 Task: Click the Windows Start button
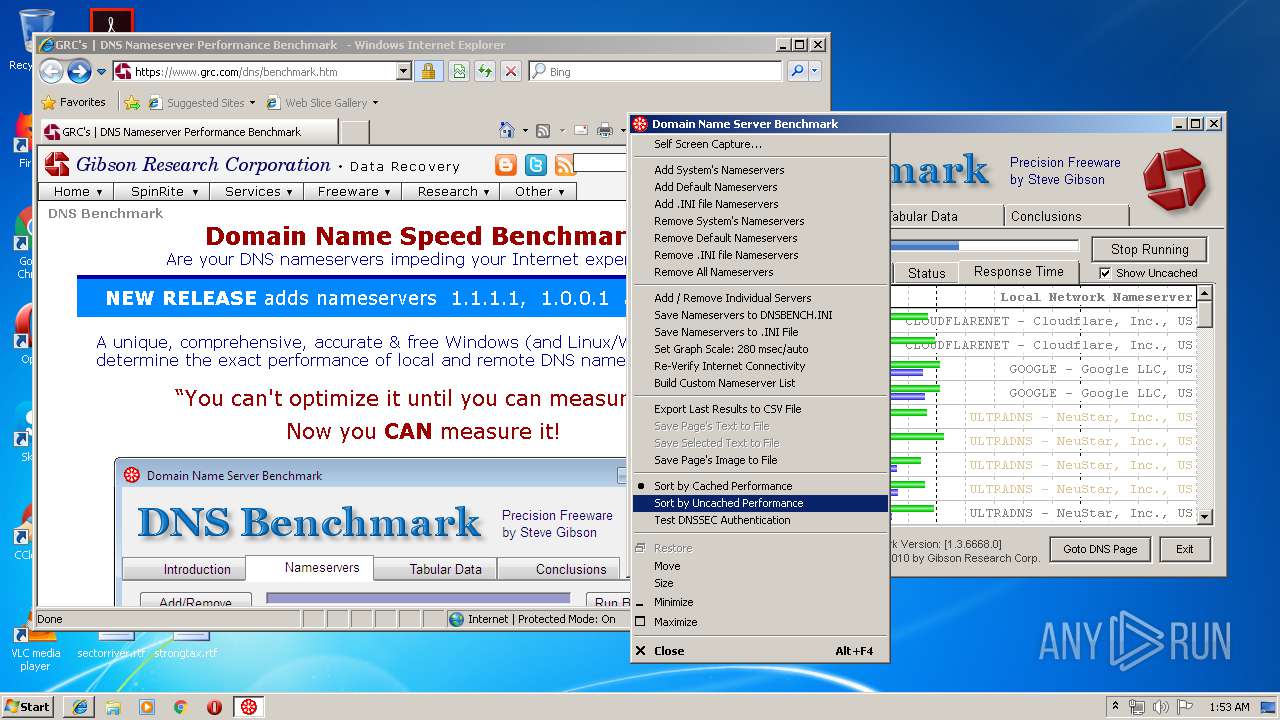coord(28,706)
